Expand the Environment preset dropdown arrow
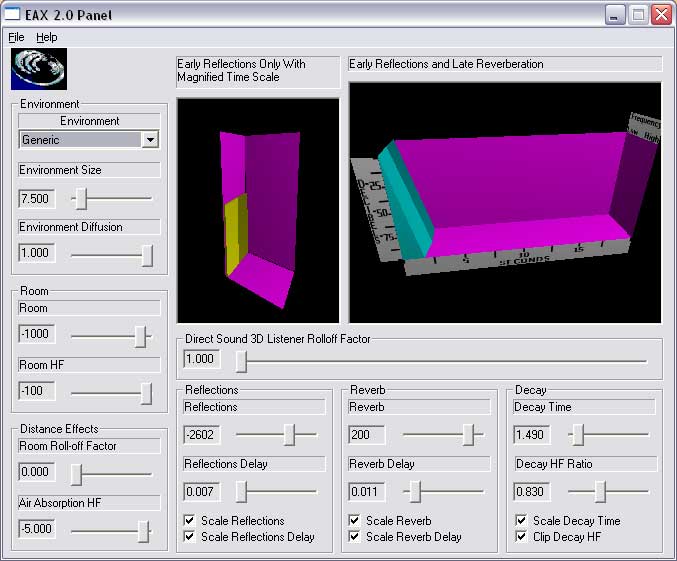The image size is (677, 561). coord(150,139)
